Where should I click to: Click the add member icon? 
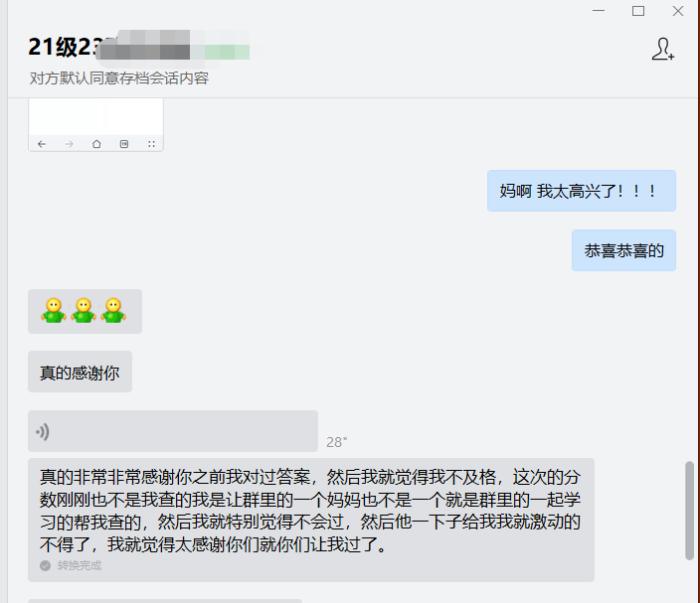click(663, 49)
